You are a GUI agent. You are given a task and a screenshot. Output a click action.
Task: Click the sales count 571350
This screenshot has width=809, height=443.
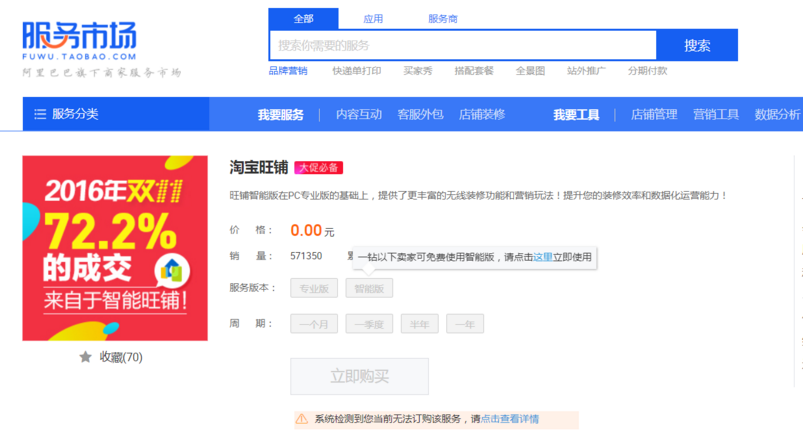pos(306,256)
